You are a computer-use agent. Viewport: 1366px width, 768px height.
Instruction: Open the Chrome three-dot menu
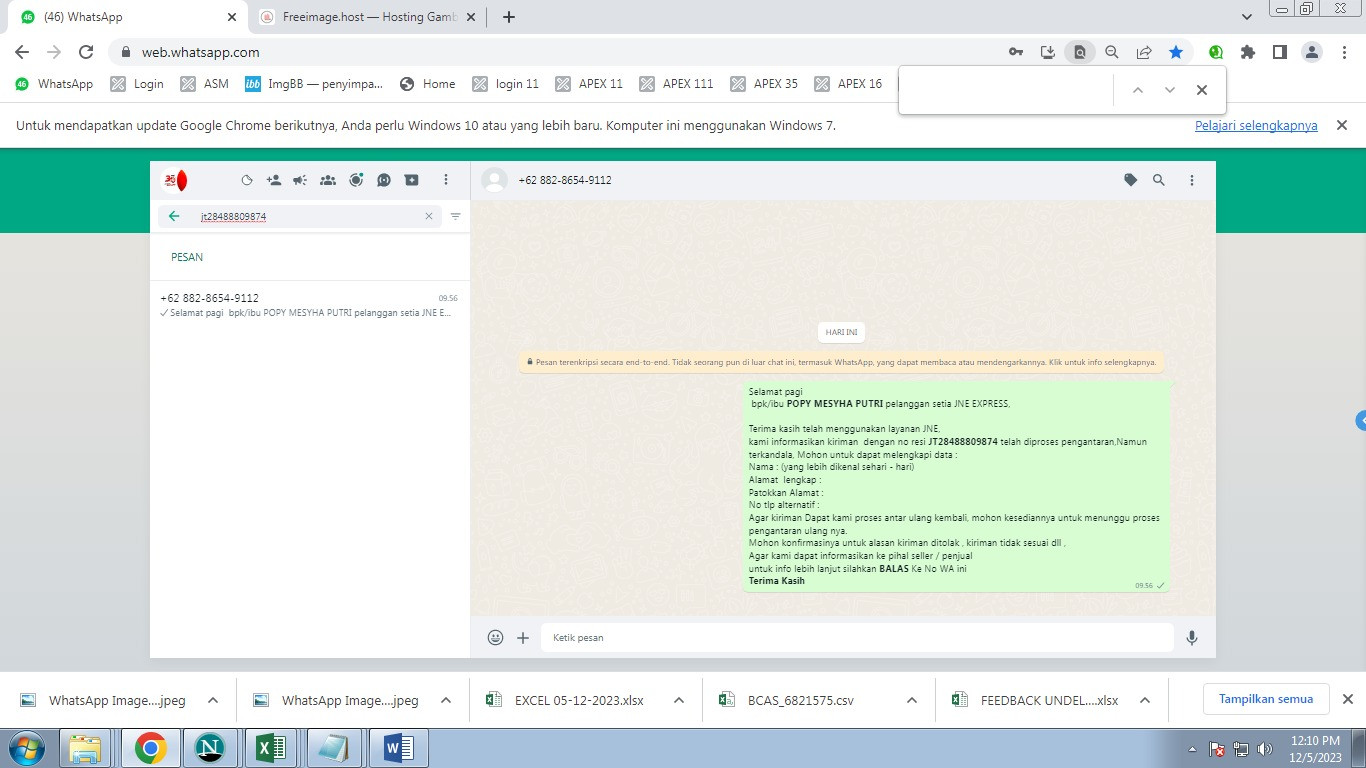point(1344,52)
